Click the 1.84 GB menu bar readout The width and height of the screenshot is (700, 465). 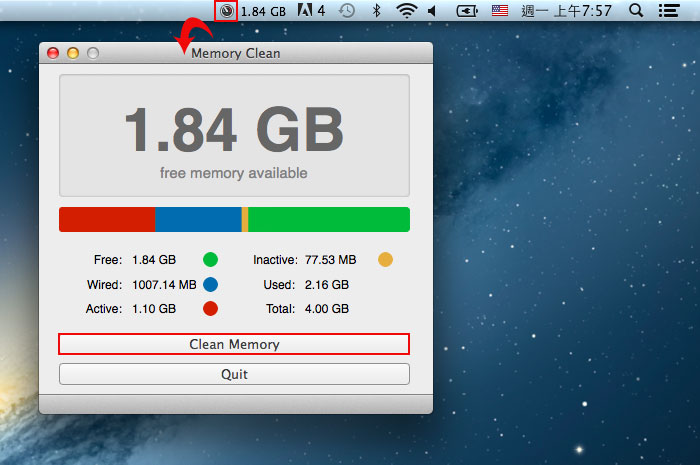tap(263, 11)
